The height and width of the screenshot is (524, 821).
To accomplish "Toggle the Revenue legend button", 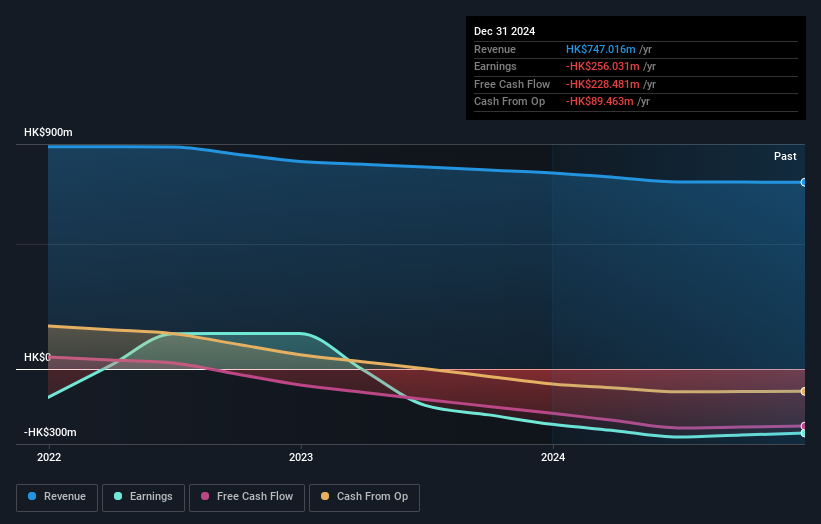I will pos(57,497).
